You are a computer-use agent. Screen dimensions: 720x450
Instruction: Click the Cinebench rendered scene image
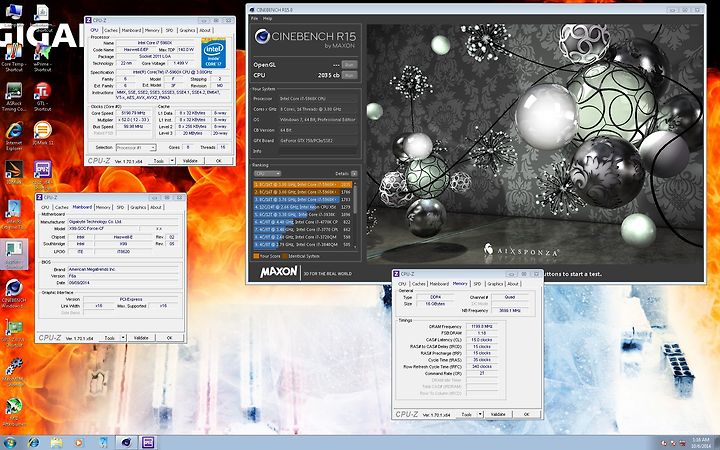pyautogui.click(x=535, y=145)
